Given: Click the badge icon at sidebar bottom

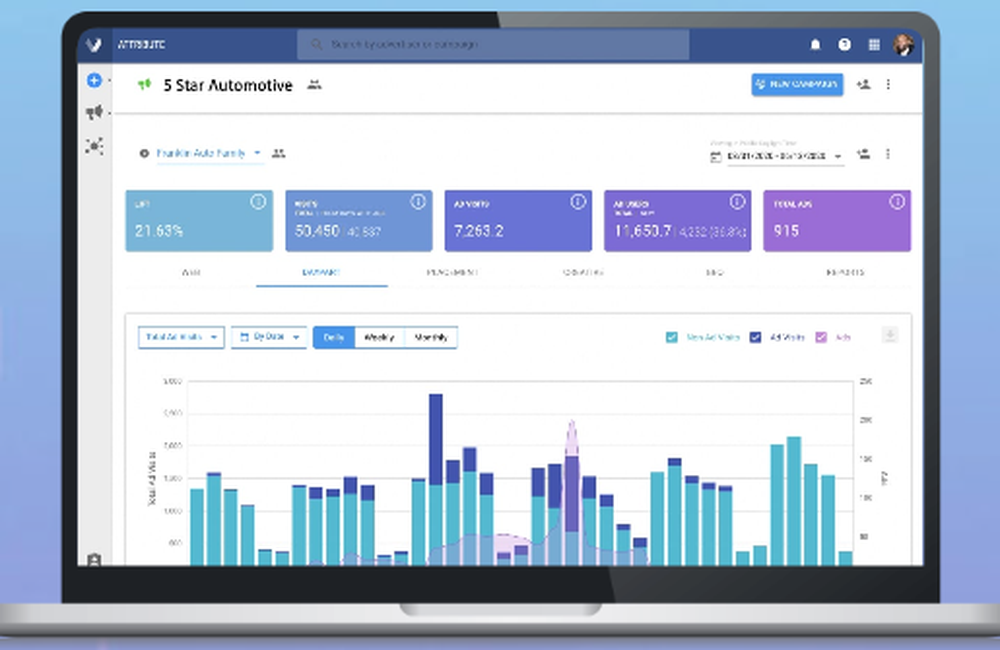Looking at the screenshot, I should coord(94,559).
